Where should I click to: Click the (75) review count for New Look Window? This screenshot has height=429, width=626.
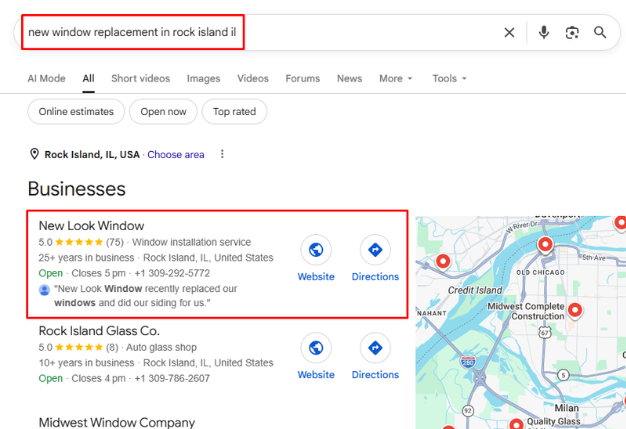(x=115, y=242)
